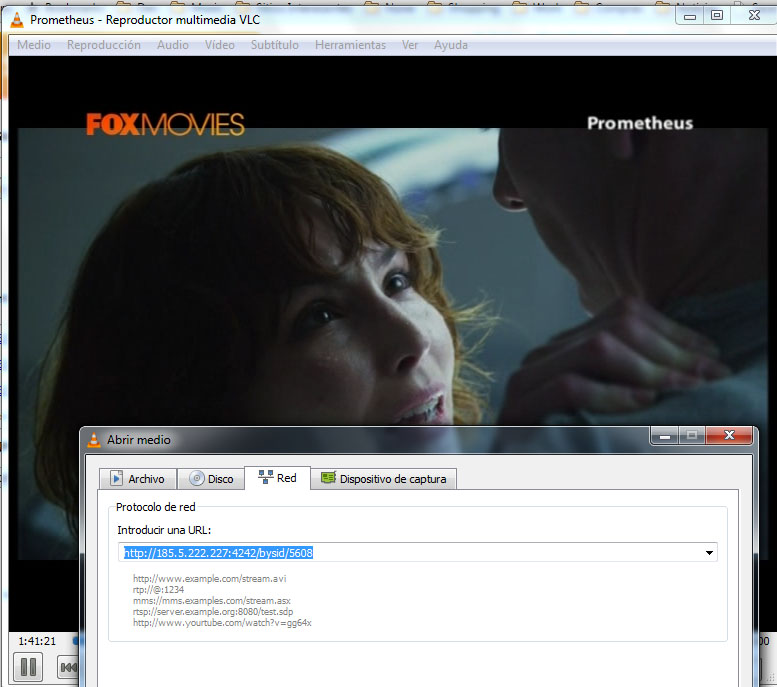Click the VLC cone icon in title bar

[x=17, y=19]
